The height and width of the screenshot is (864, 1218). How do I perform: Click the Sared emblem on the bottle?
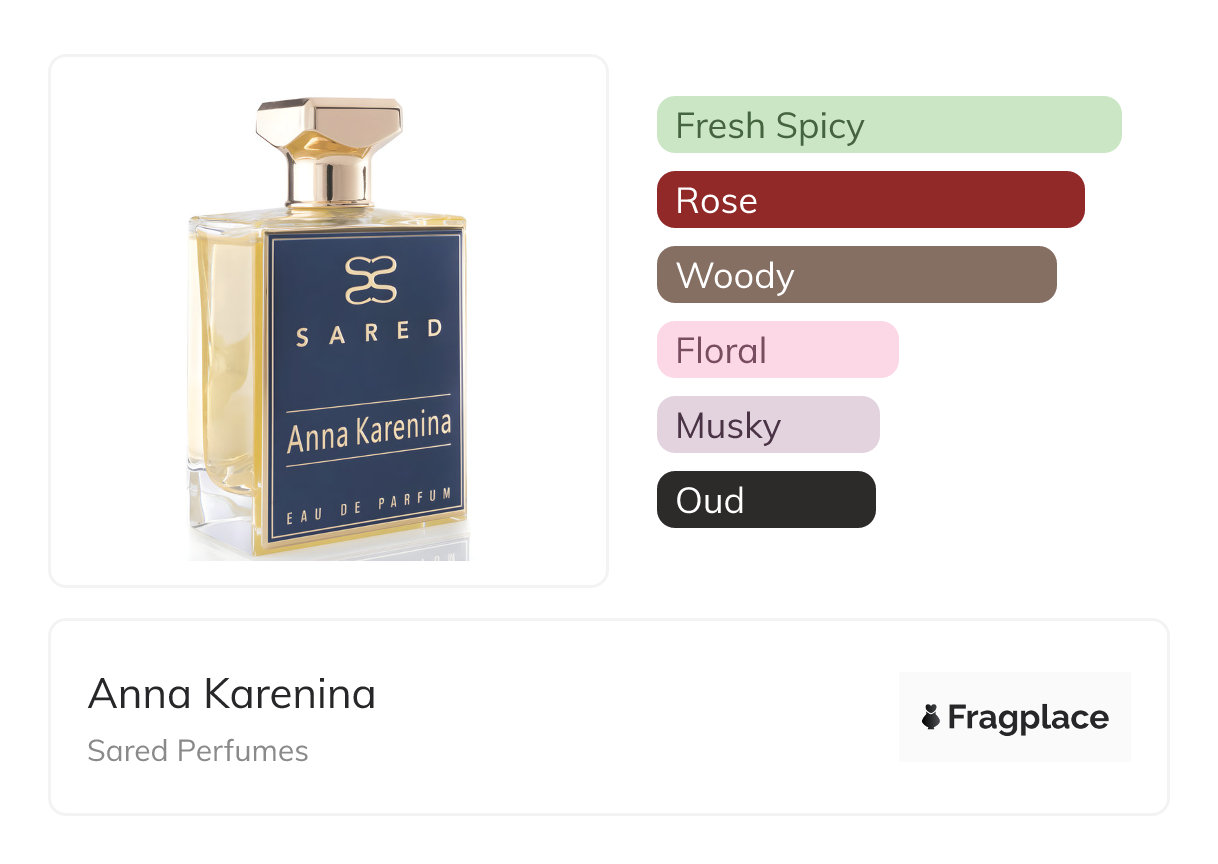pyautogui.click(x=371, y=281)
